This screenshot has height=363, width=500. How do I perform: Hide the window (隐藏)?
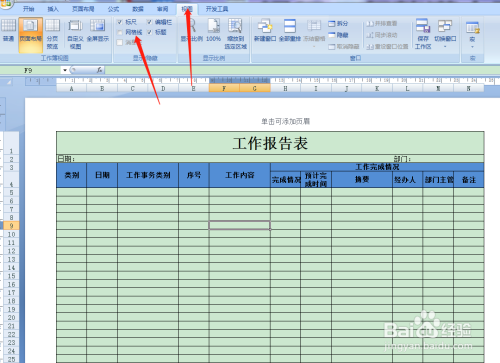click(338, 35)
